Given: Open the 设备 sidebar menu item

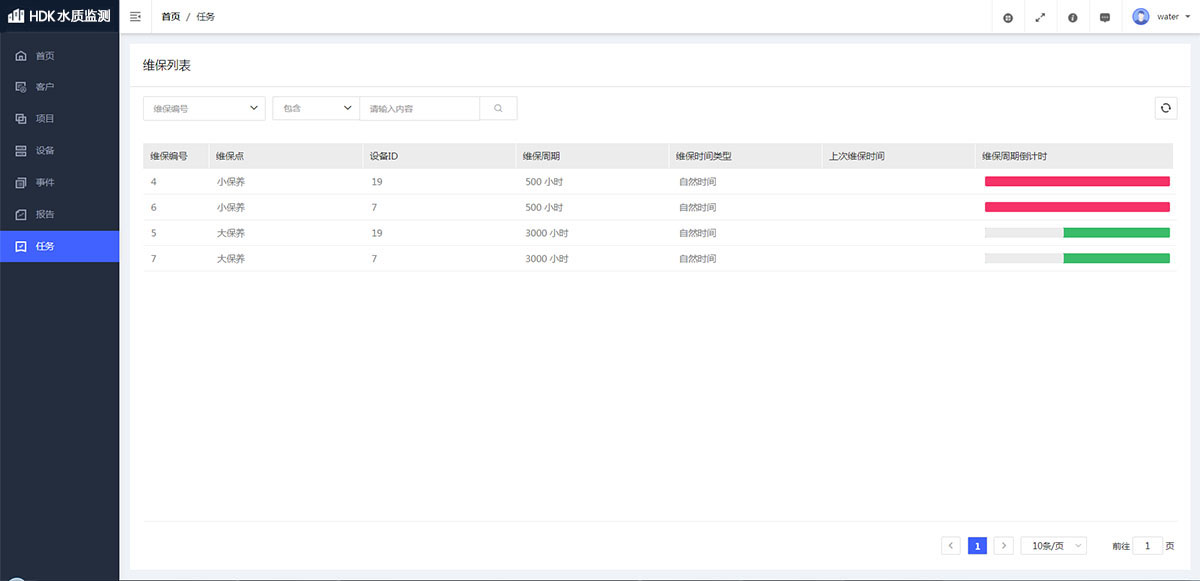Looking at the screenshot, I should pyautogui.click(x=45, y=151).
